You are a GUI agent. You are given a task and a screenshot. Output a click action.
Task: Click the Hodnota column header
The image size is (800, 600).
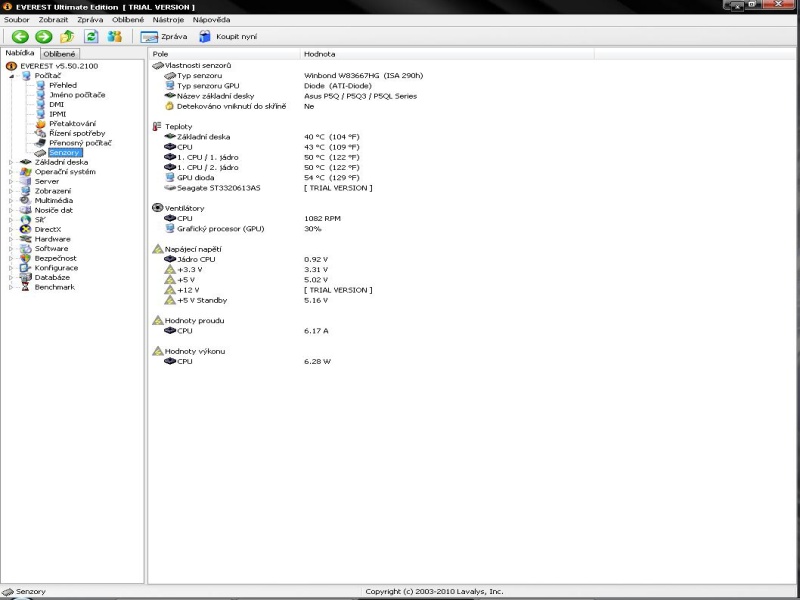[x=447, y=54]
